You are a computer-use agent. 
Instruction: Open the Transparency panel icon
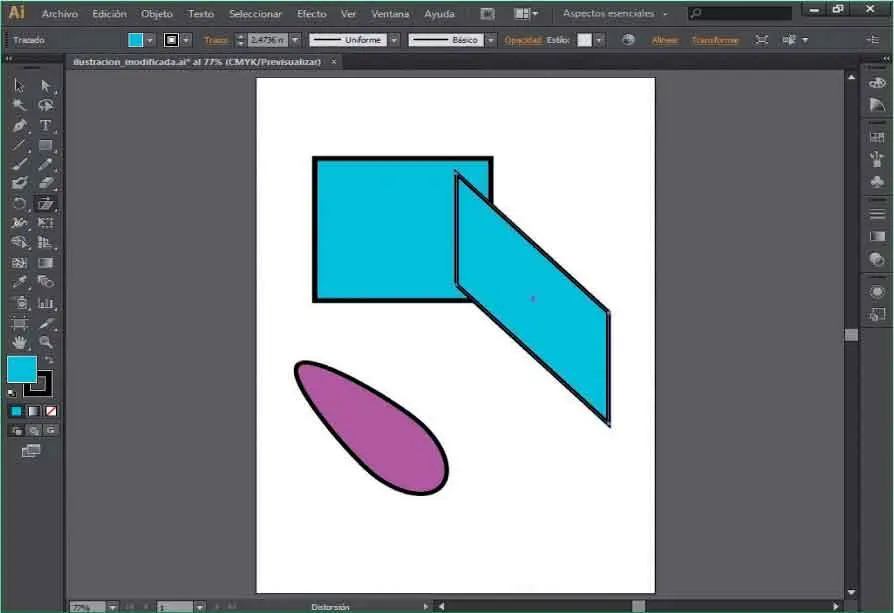click(x=877, y=259)
